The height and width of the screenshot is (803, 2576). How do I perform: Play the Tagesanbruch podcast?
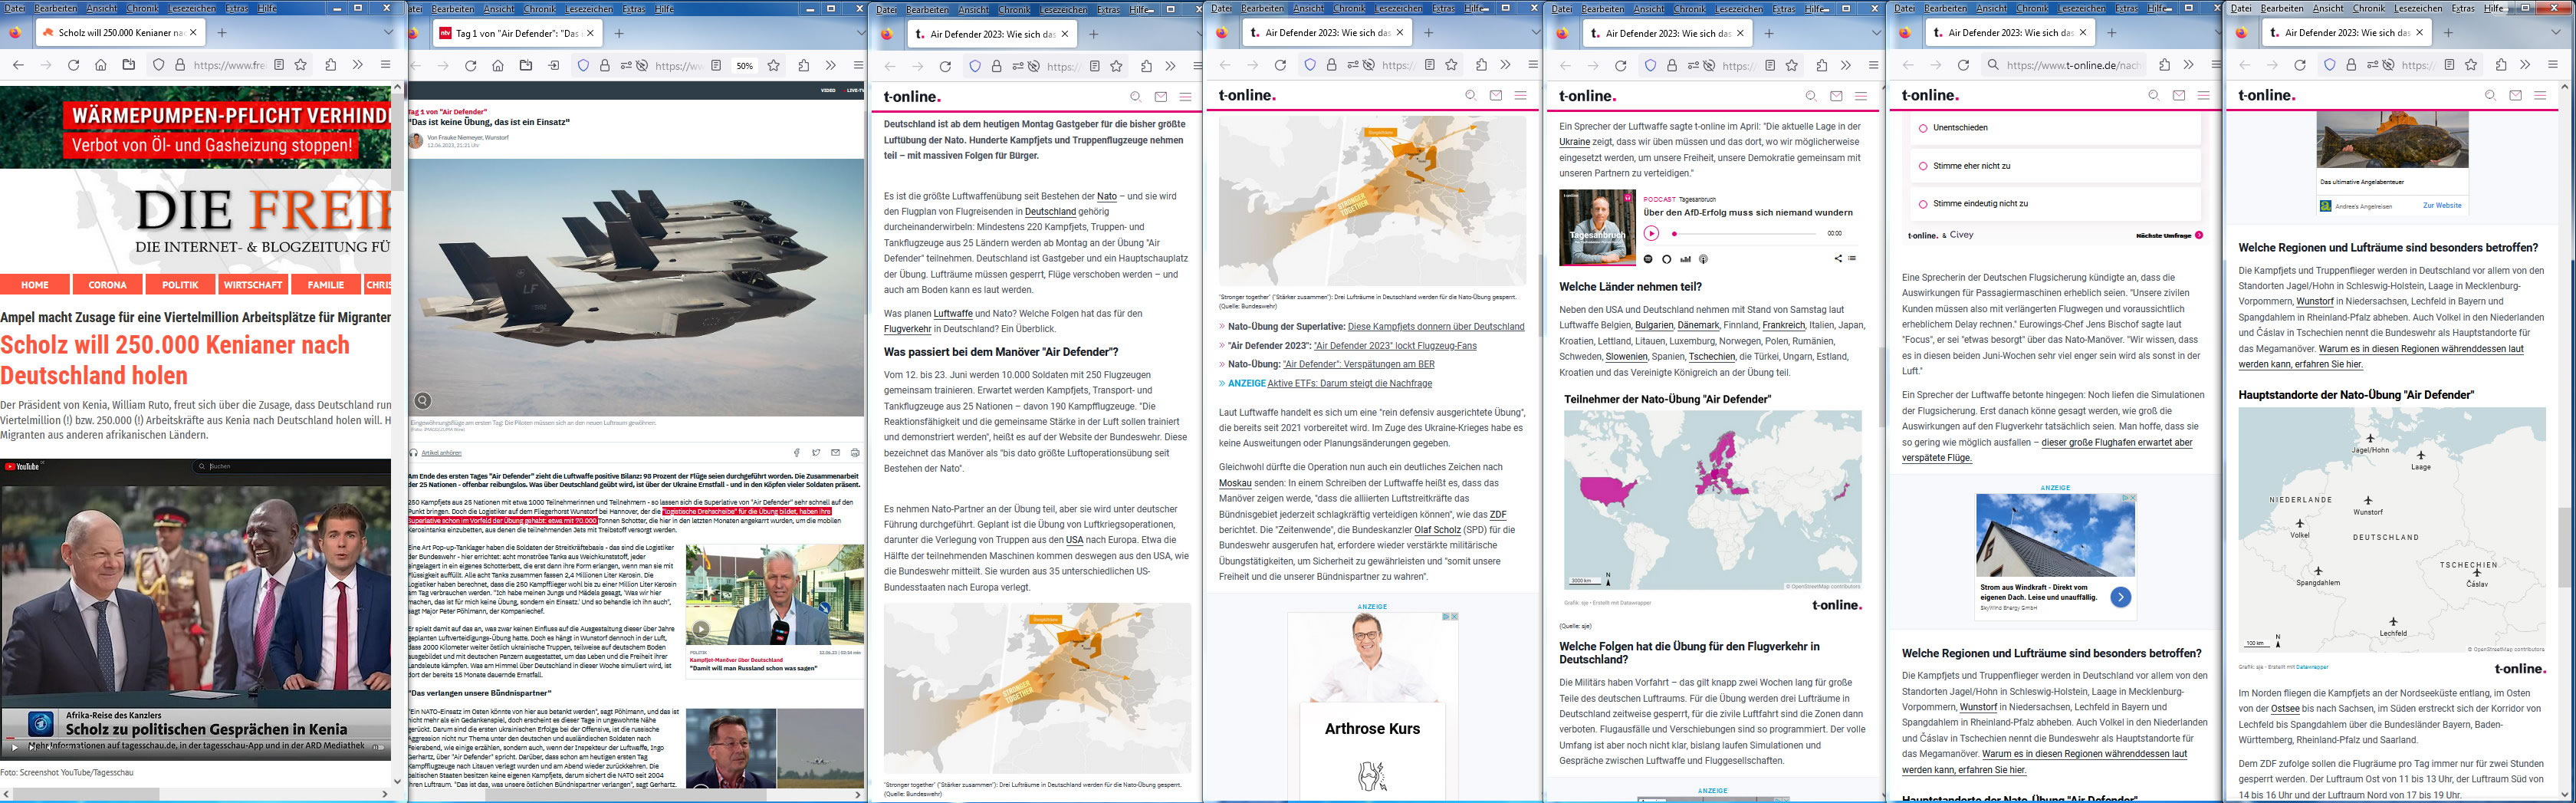(1651, 233)
